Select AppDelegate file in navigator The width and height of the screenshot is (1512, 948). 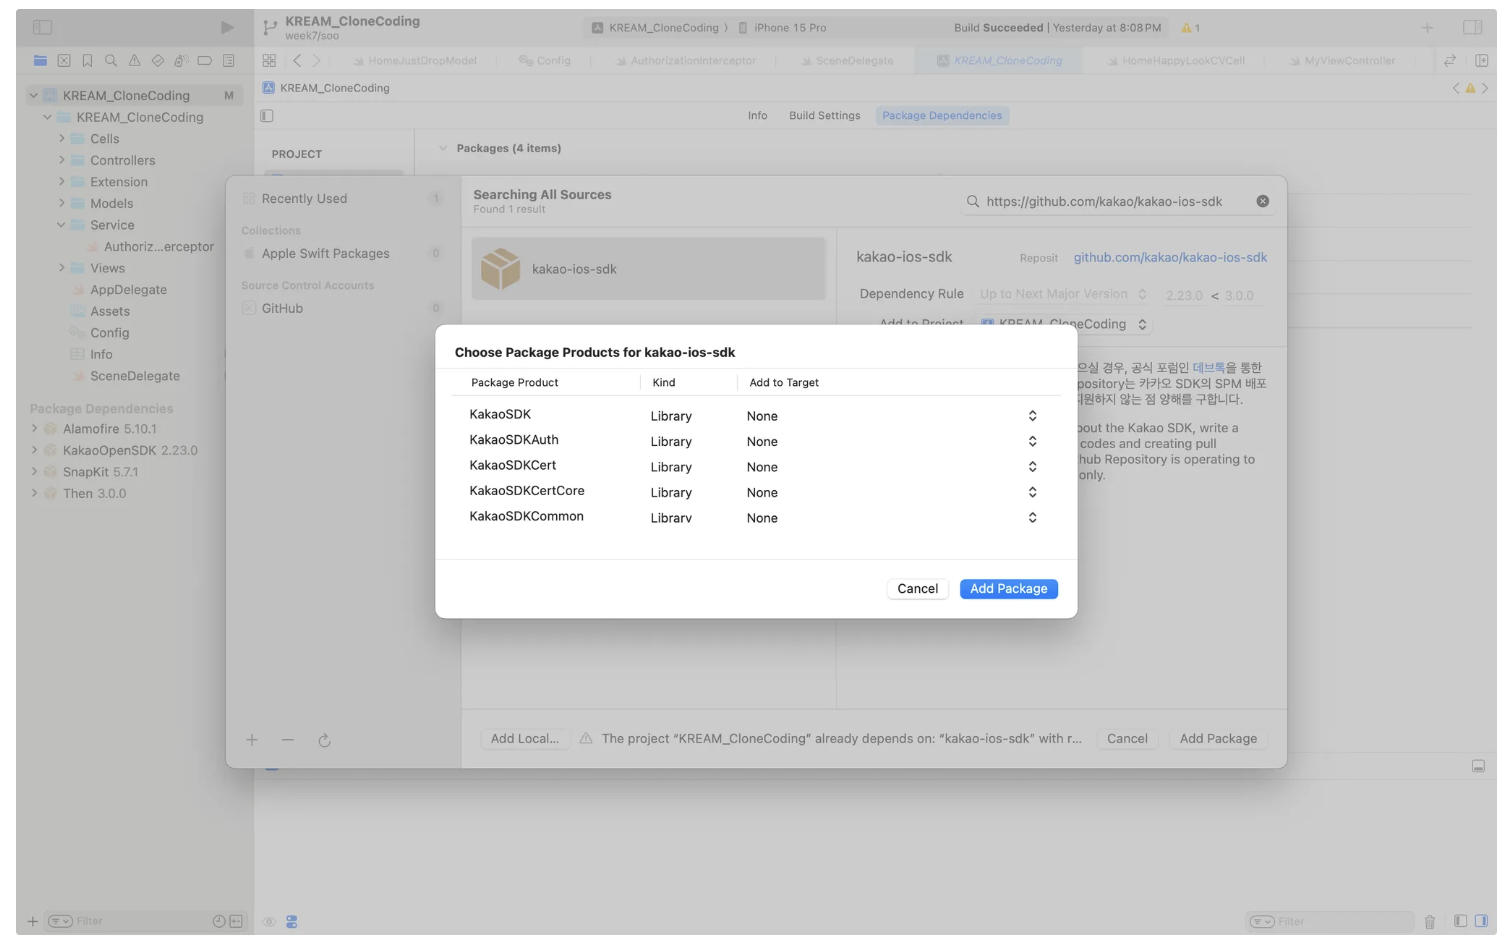click(128, 290)
